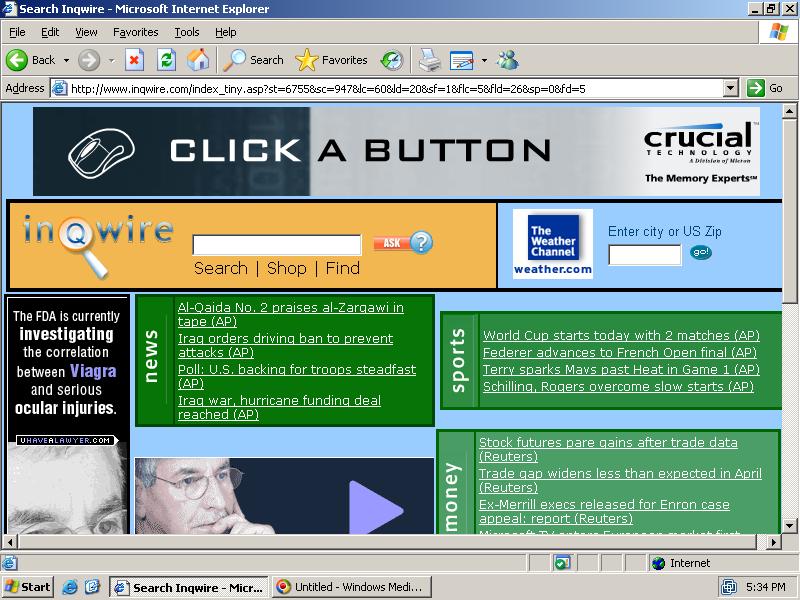
Task: Open the File menu
Action: pos(17,32)
